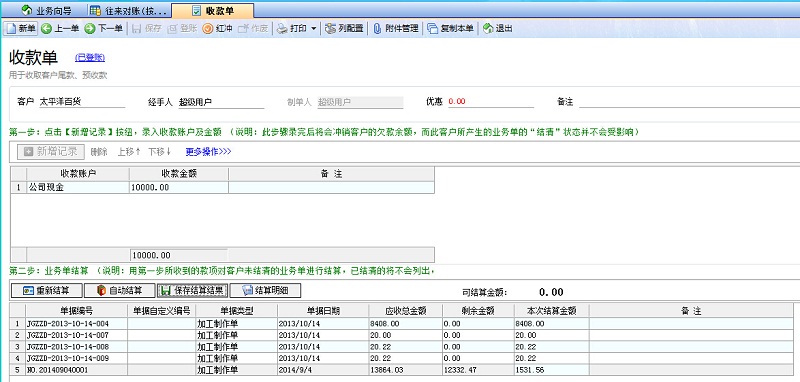Image resolution: width=800 pixels, height=382 pixels.
Task: Click the 本次结算金额 column header
Action: pos(552,311)
